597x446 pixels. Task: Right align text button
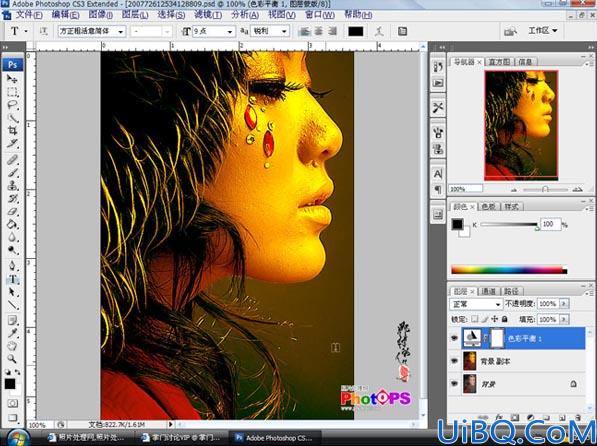pos(332,31)
